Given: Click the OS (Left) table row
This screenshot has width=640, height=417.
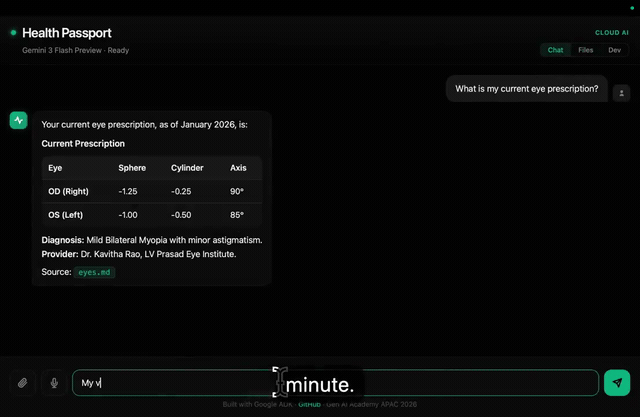Looking at the screenshot, I should coord(152,215).
